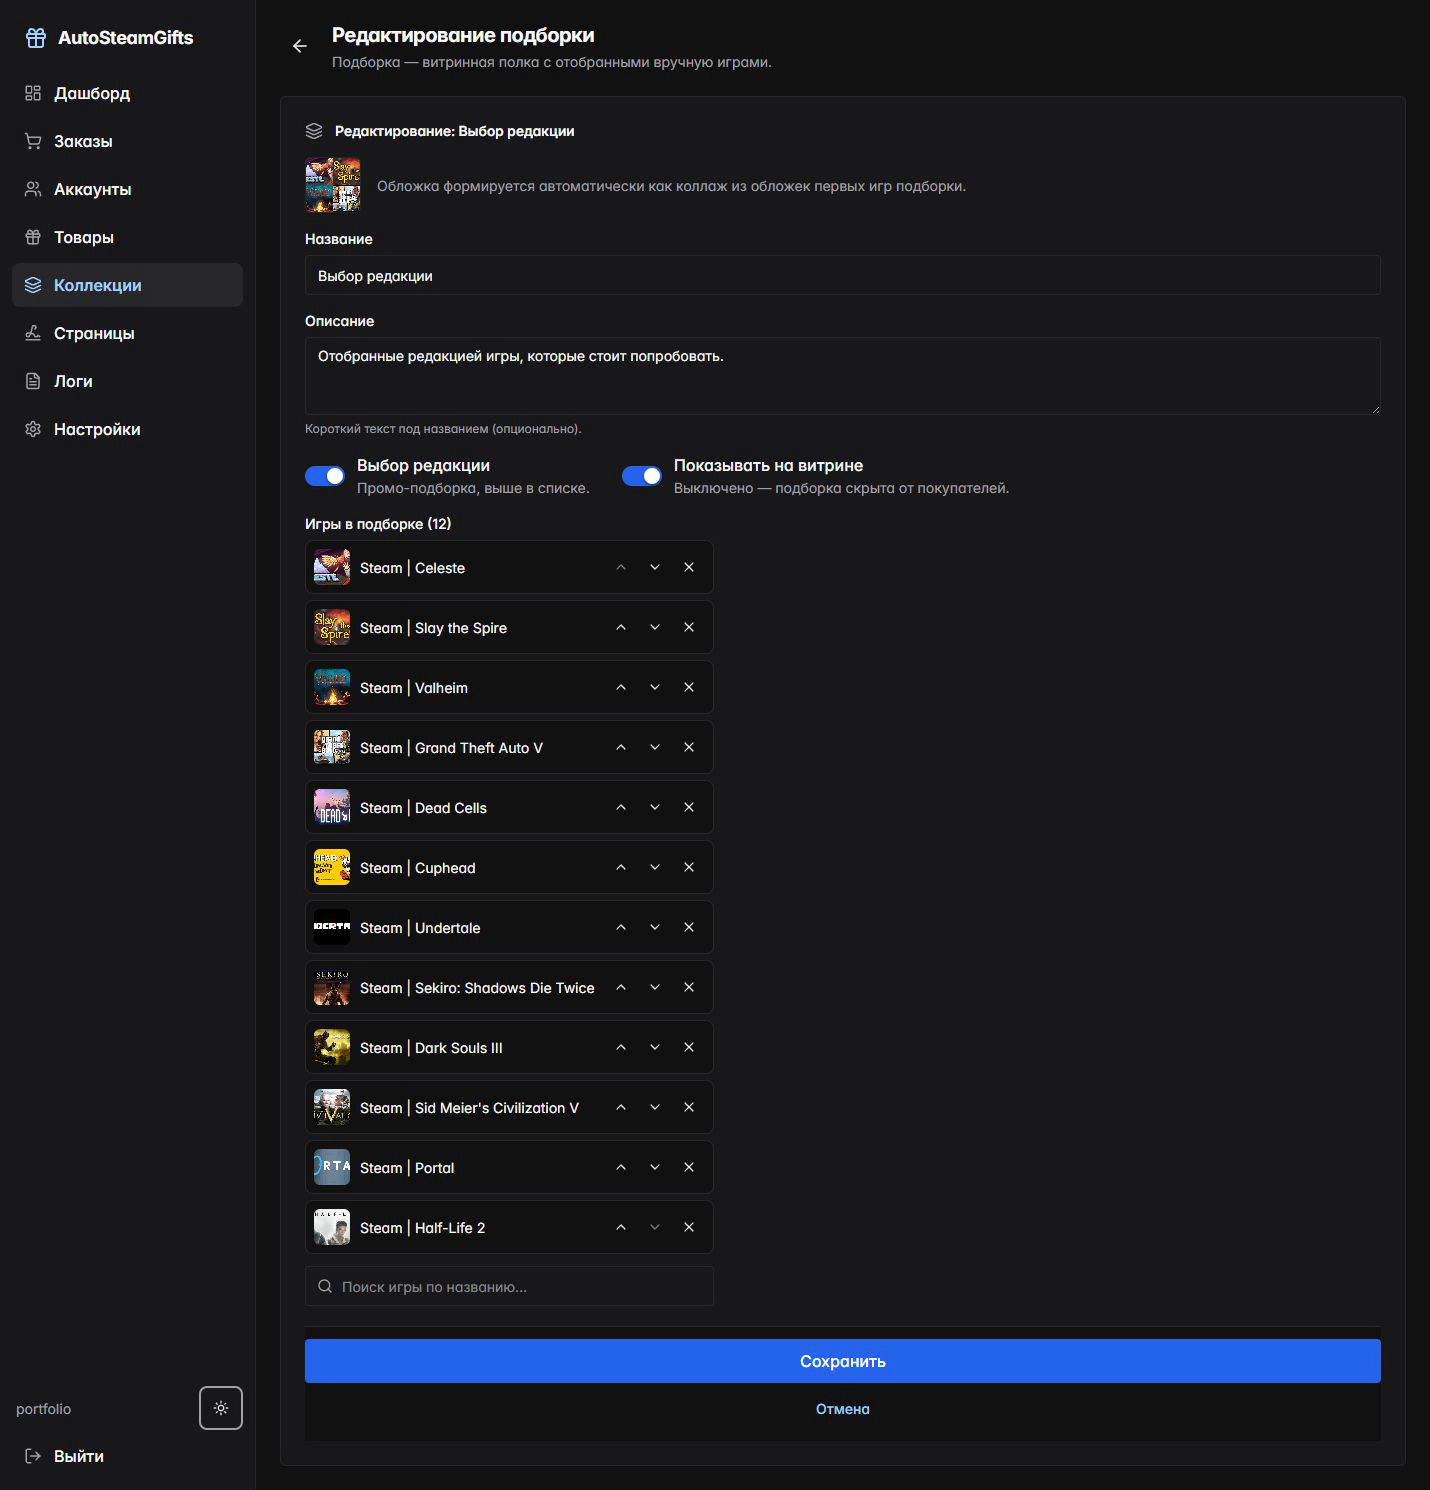
Task: Remove Valheim from the collection
Action: pyautogui.click(x=689, y=687)
